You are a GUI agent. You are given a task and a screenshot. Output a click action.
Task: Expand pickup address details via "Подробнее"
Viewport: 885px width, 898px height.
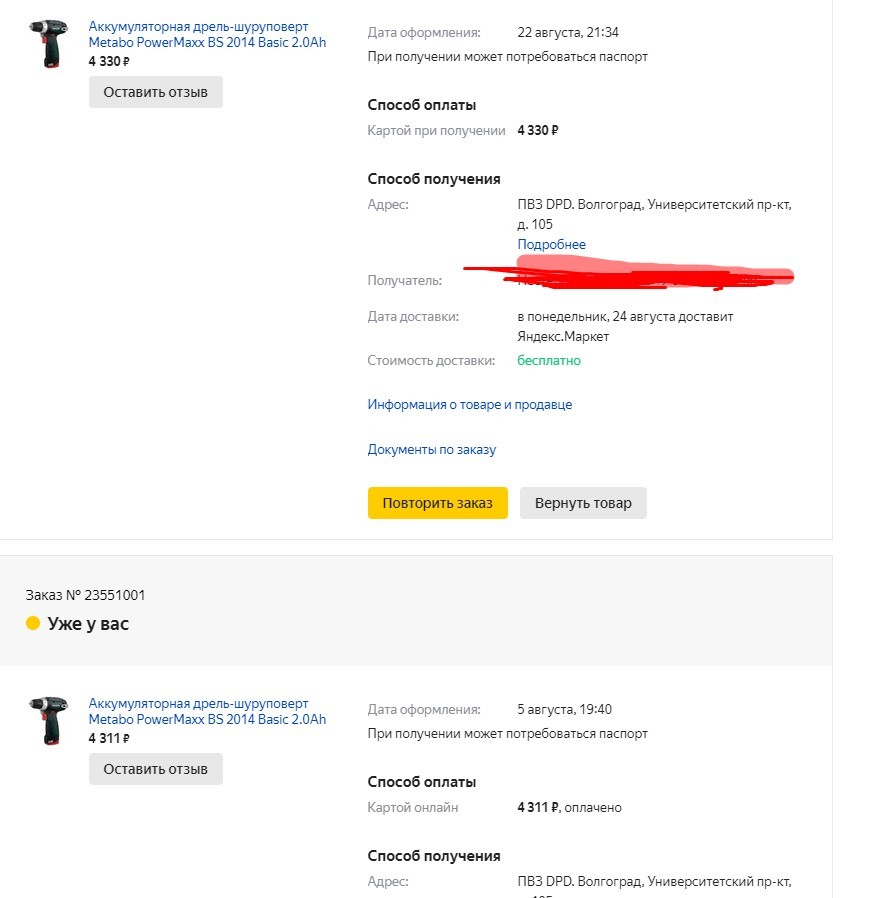tap(551, 244)
